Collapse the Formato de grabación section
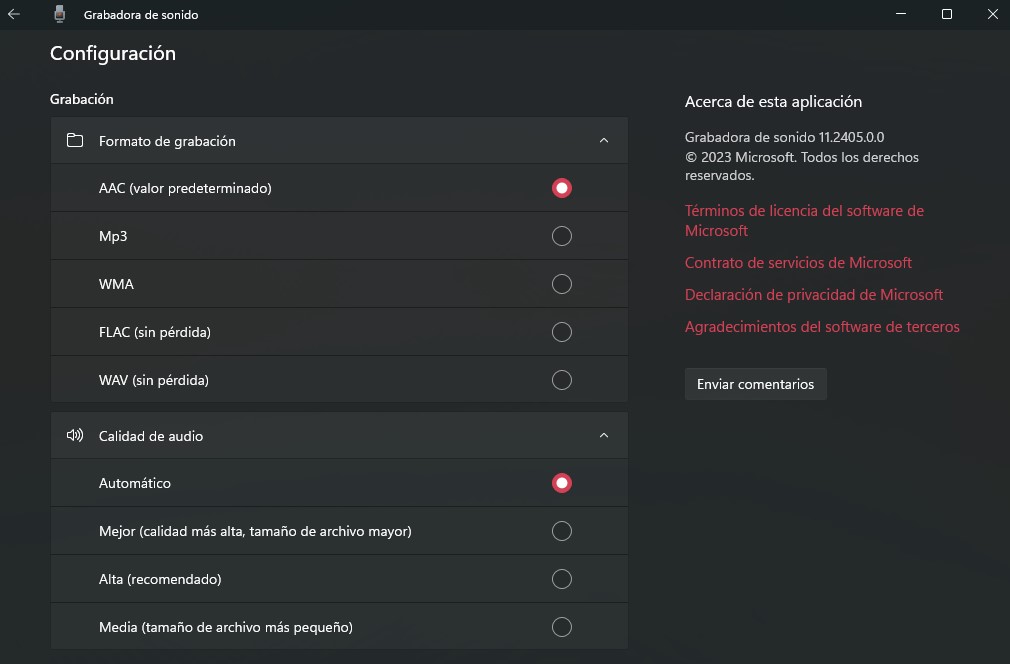 [603, 141]
